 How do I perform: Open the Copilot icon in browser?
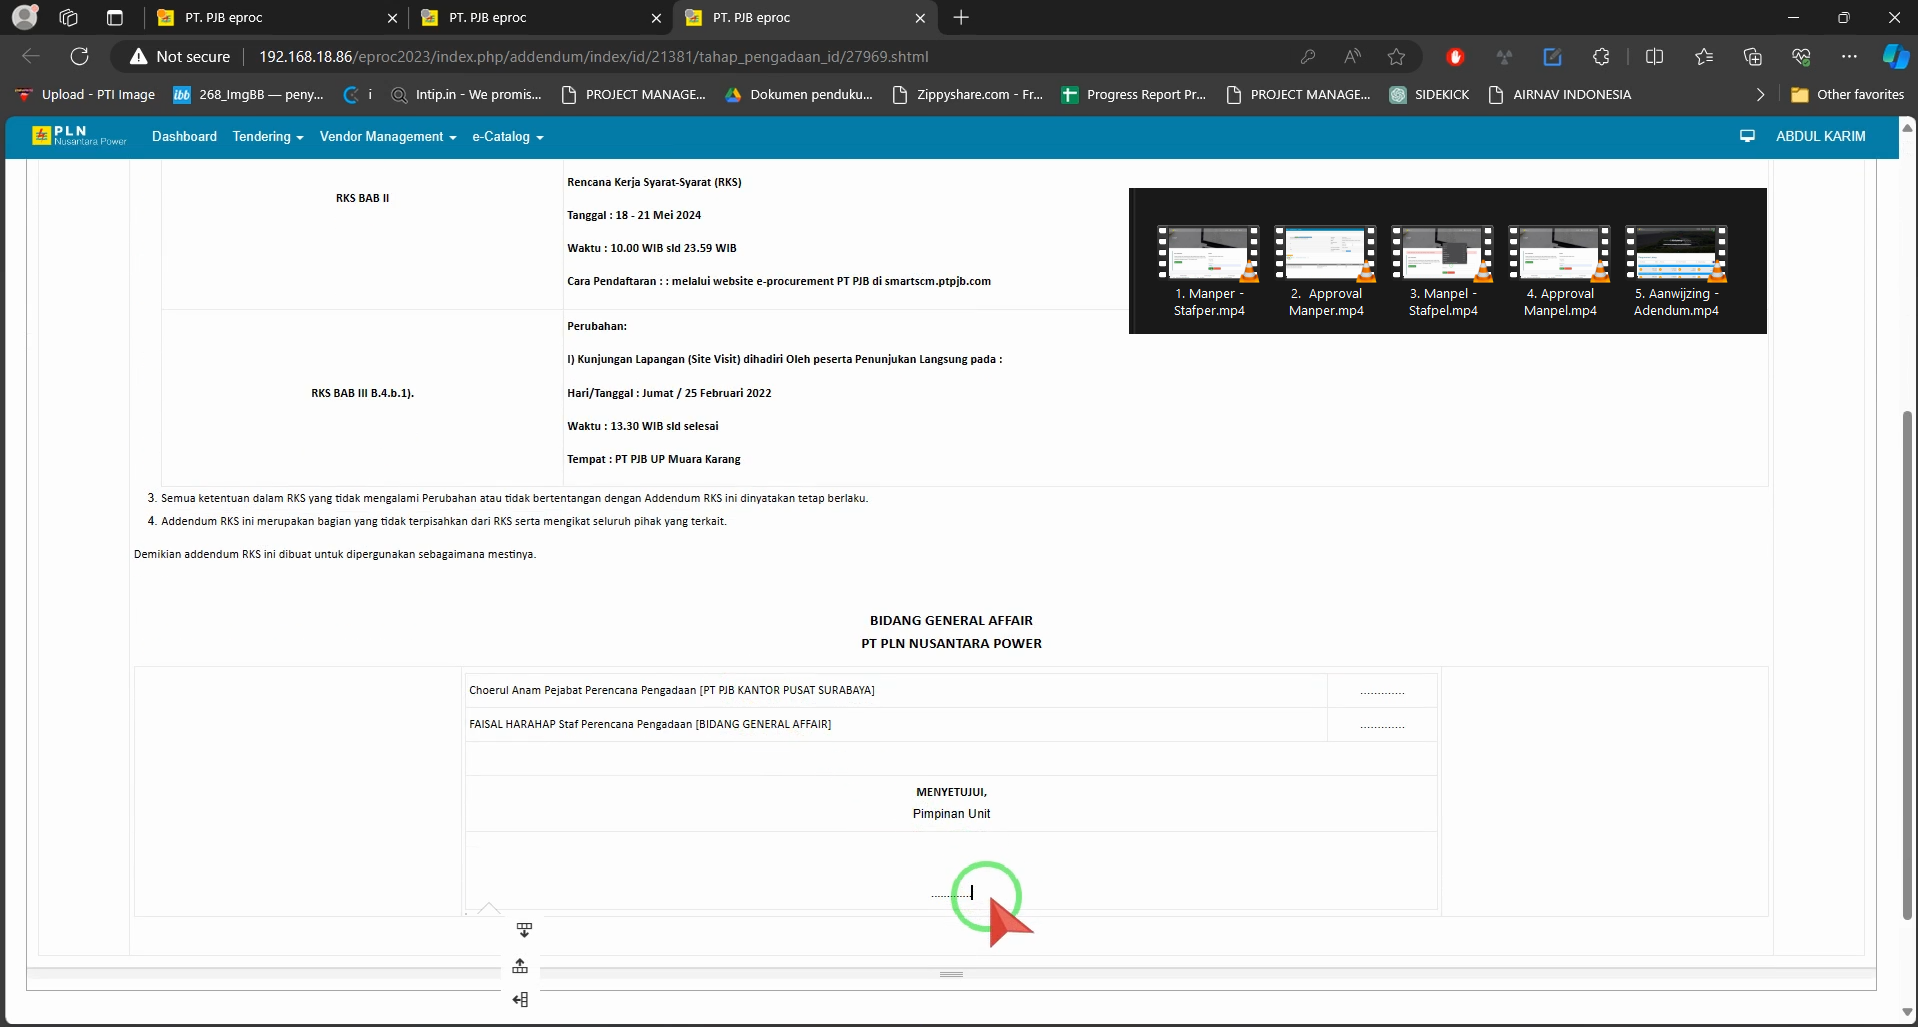[x=1895, y=57]
